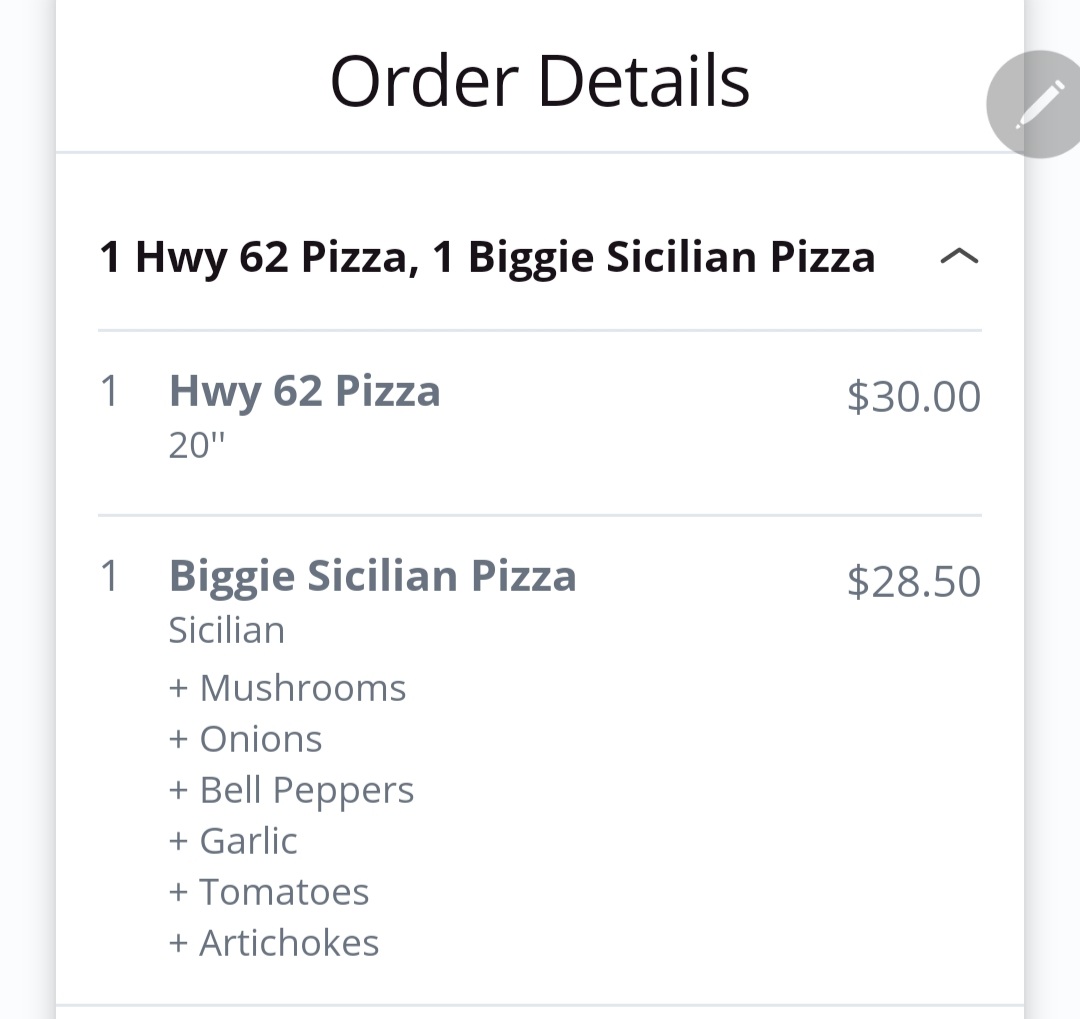Select the bold Biggie Sicilian Pizza item name
Viewport: 1080px width, 1019px height.
(x=372, y=576)
